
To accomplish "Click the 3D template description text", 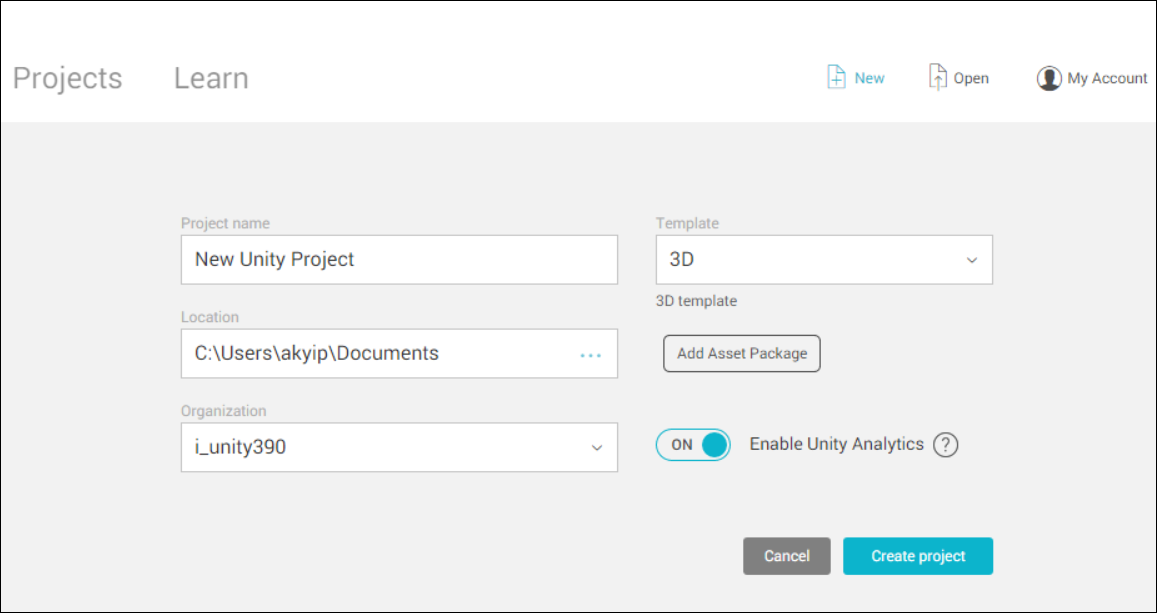I will click(x=697, y=301).
